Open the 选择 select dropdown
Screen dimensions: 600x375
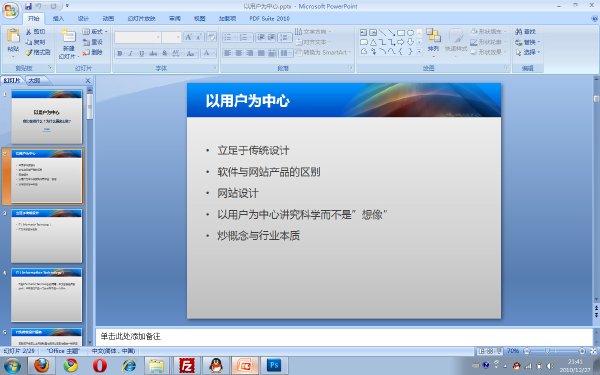(528, 52)
